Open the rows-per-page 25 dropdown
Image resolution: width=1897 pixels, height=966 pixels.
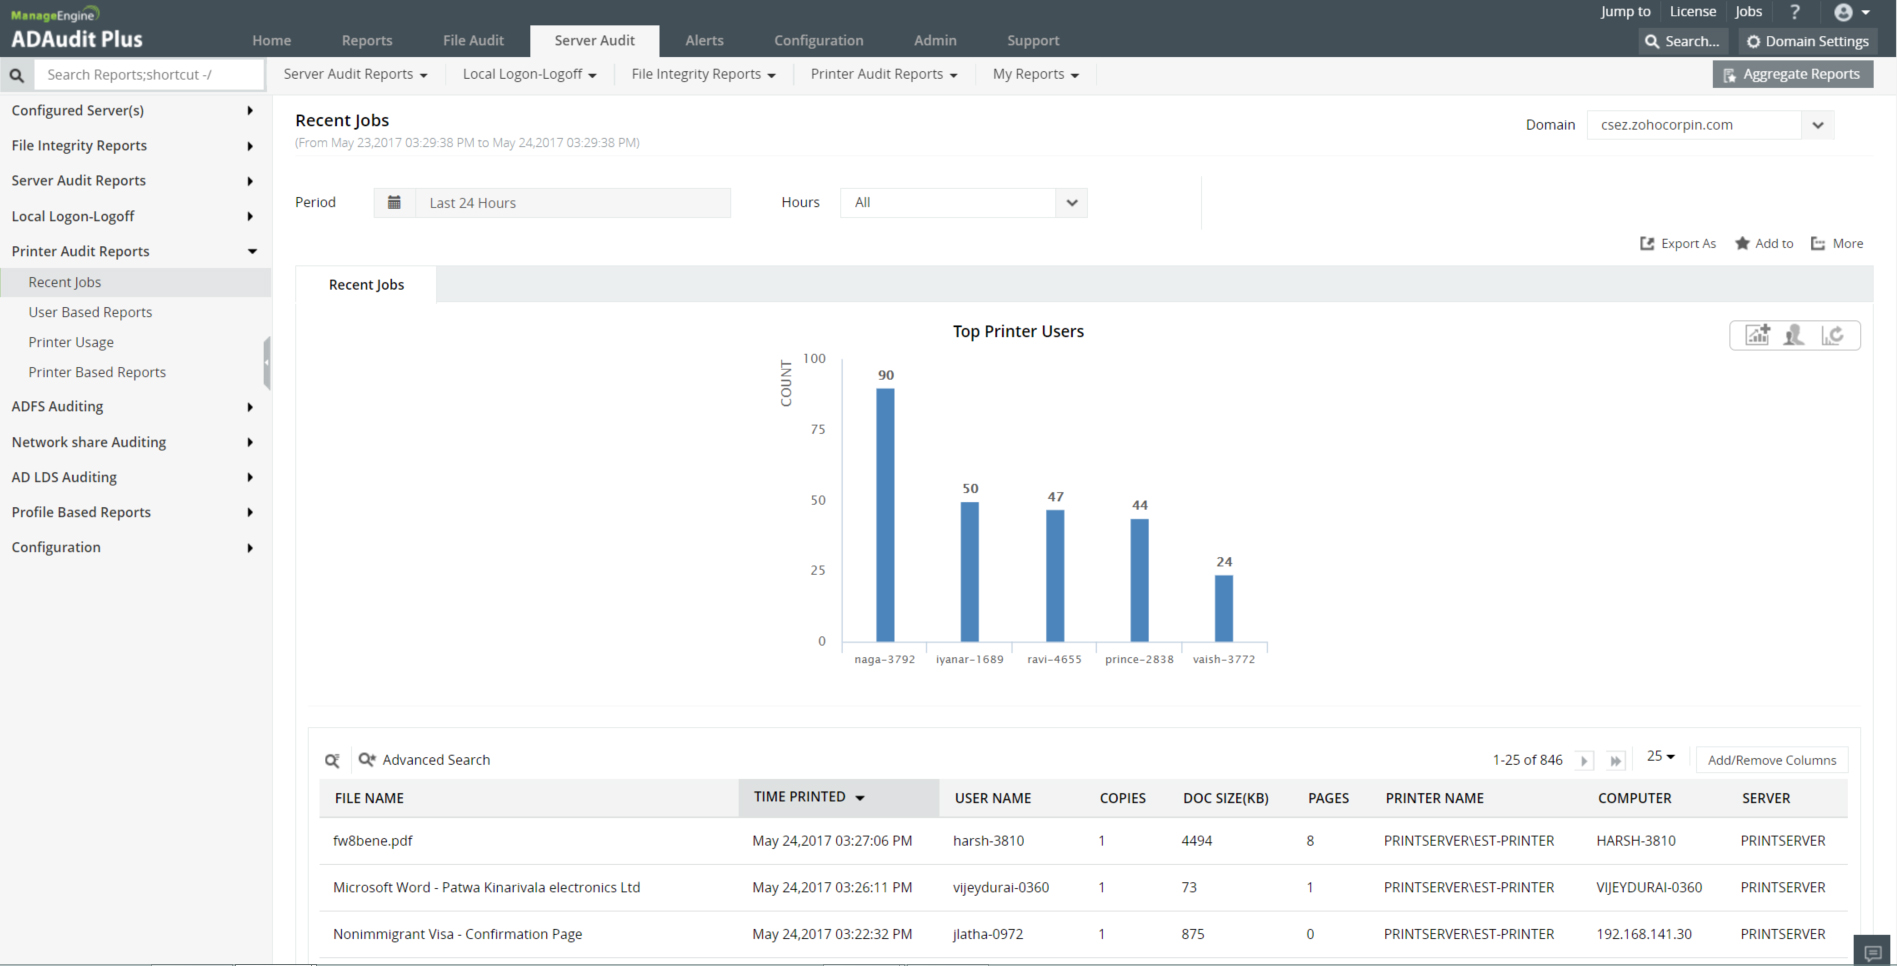pos(1660,757)
